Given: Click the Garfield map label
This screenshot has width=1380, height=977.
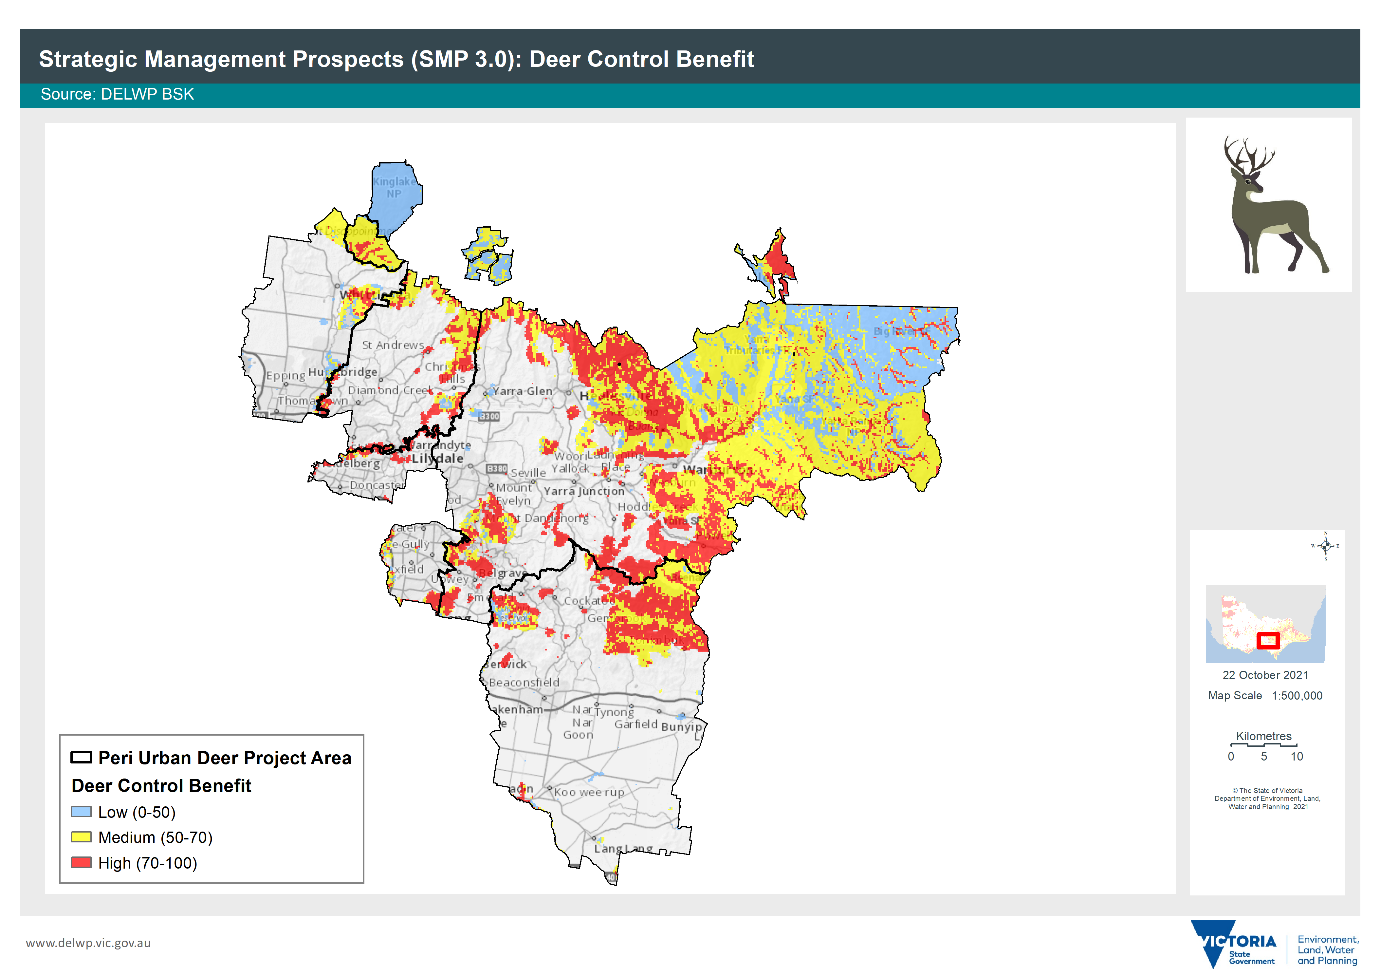Looking at the screenshot, I should (636, 724).
